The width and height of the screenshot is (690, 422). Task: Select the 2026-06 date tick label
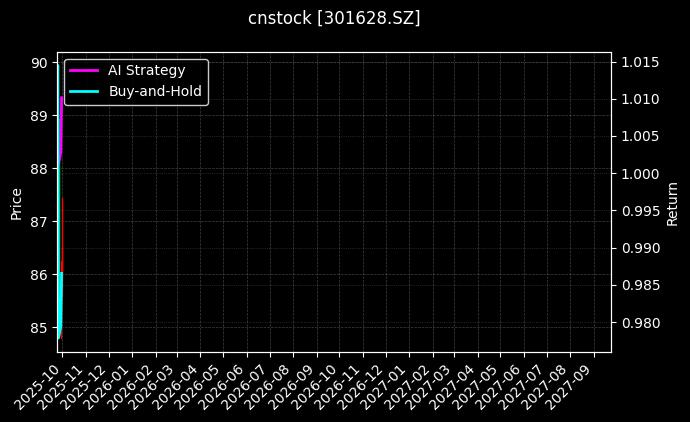pos(229,380)
